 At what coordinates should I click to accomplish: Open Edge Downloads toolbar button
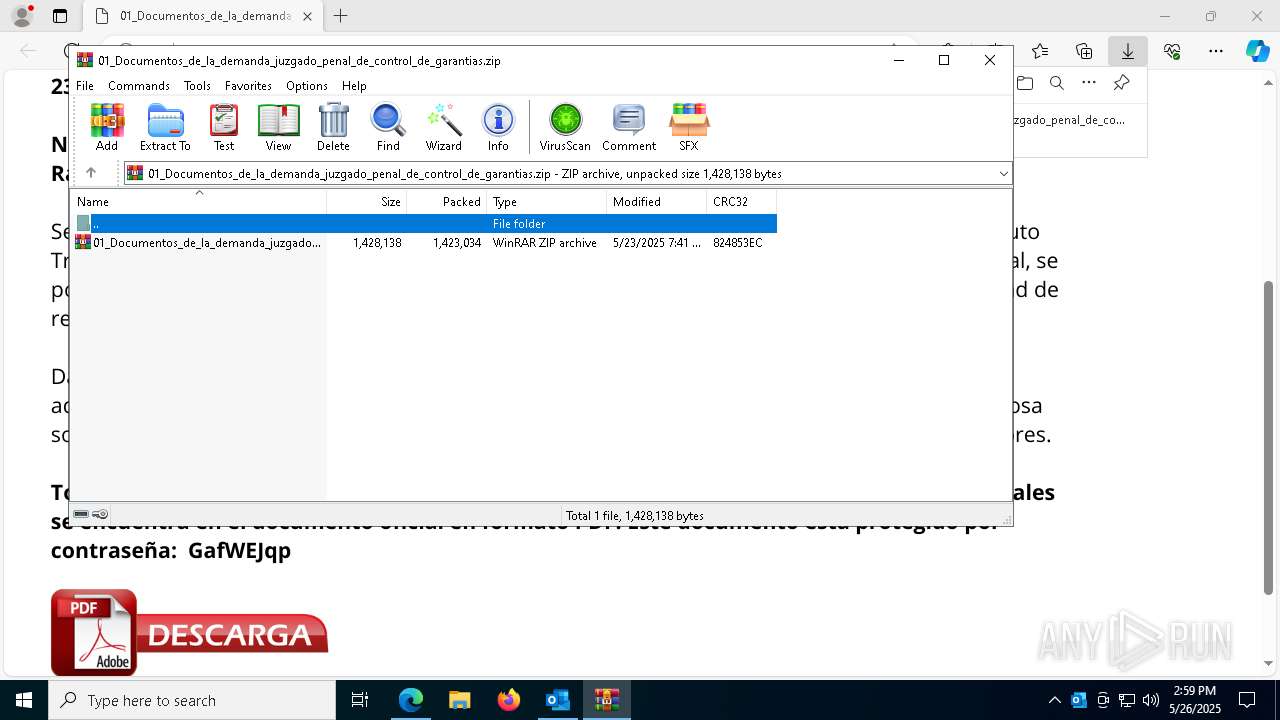1127,51
